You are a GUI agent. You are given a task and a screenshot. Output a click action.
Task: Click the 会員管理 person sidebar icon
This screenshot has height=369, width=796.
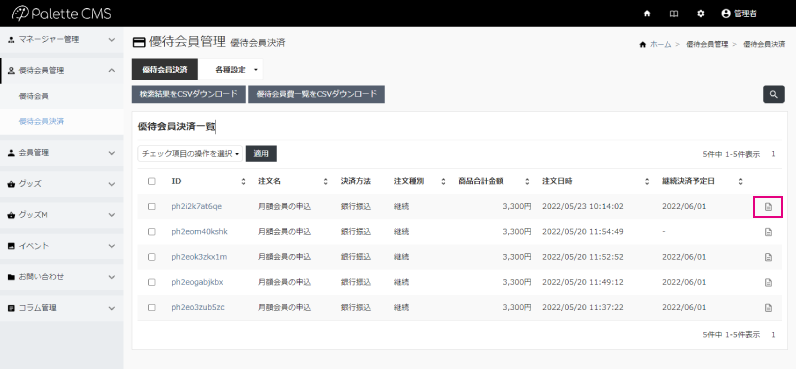(11, 153)
